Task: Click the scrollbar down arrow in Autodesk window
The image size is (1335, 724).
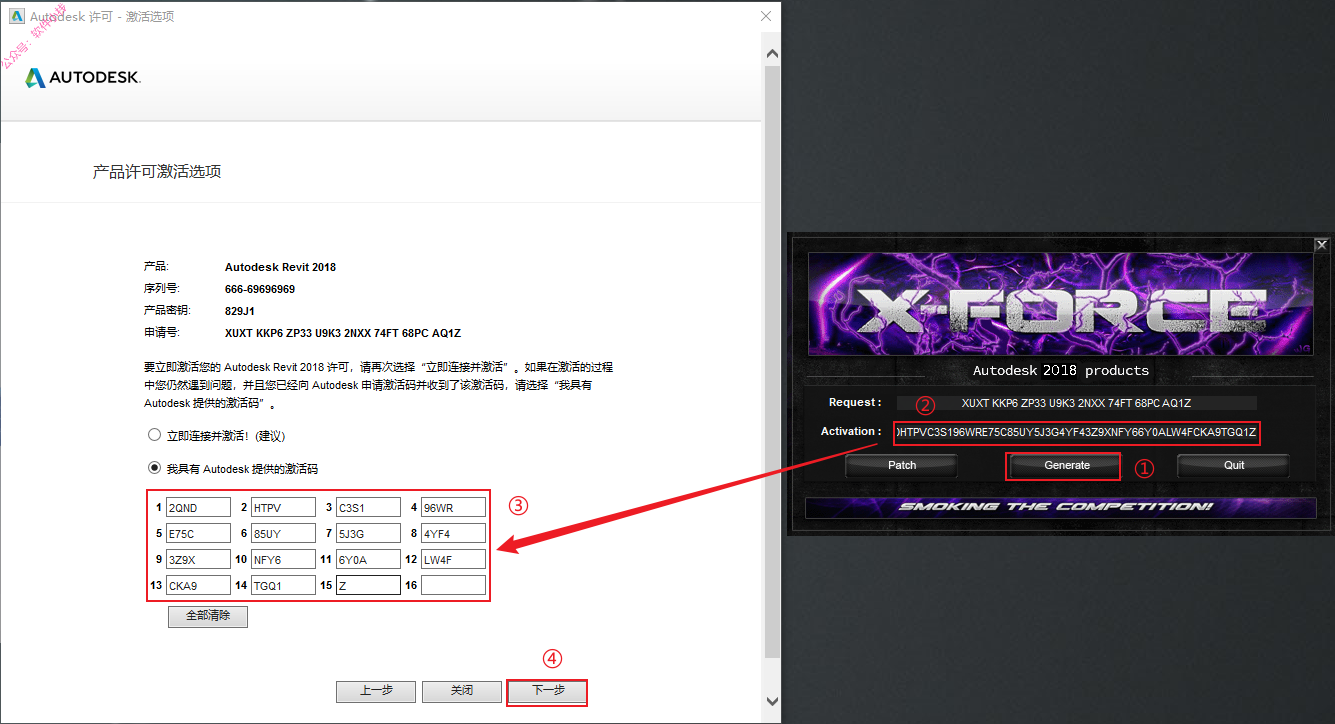Action: (x=771, y=701)
